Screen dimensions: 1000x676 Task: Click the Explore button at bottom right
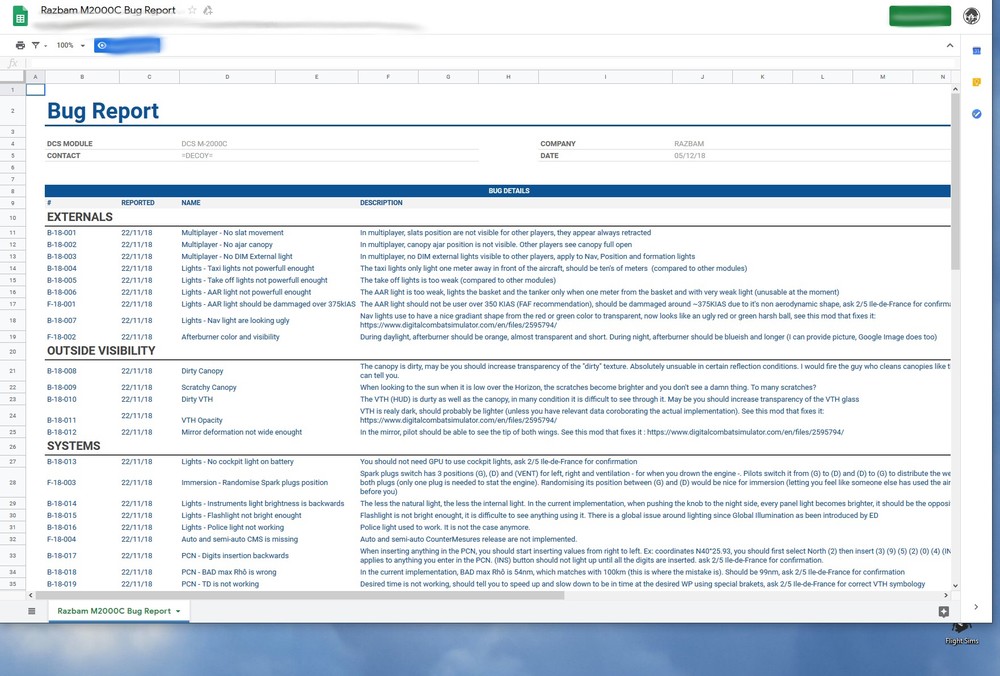(943, 612)
